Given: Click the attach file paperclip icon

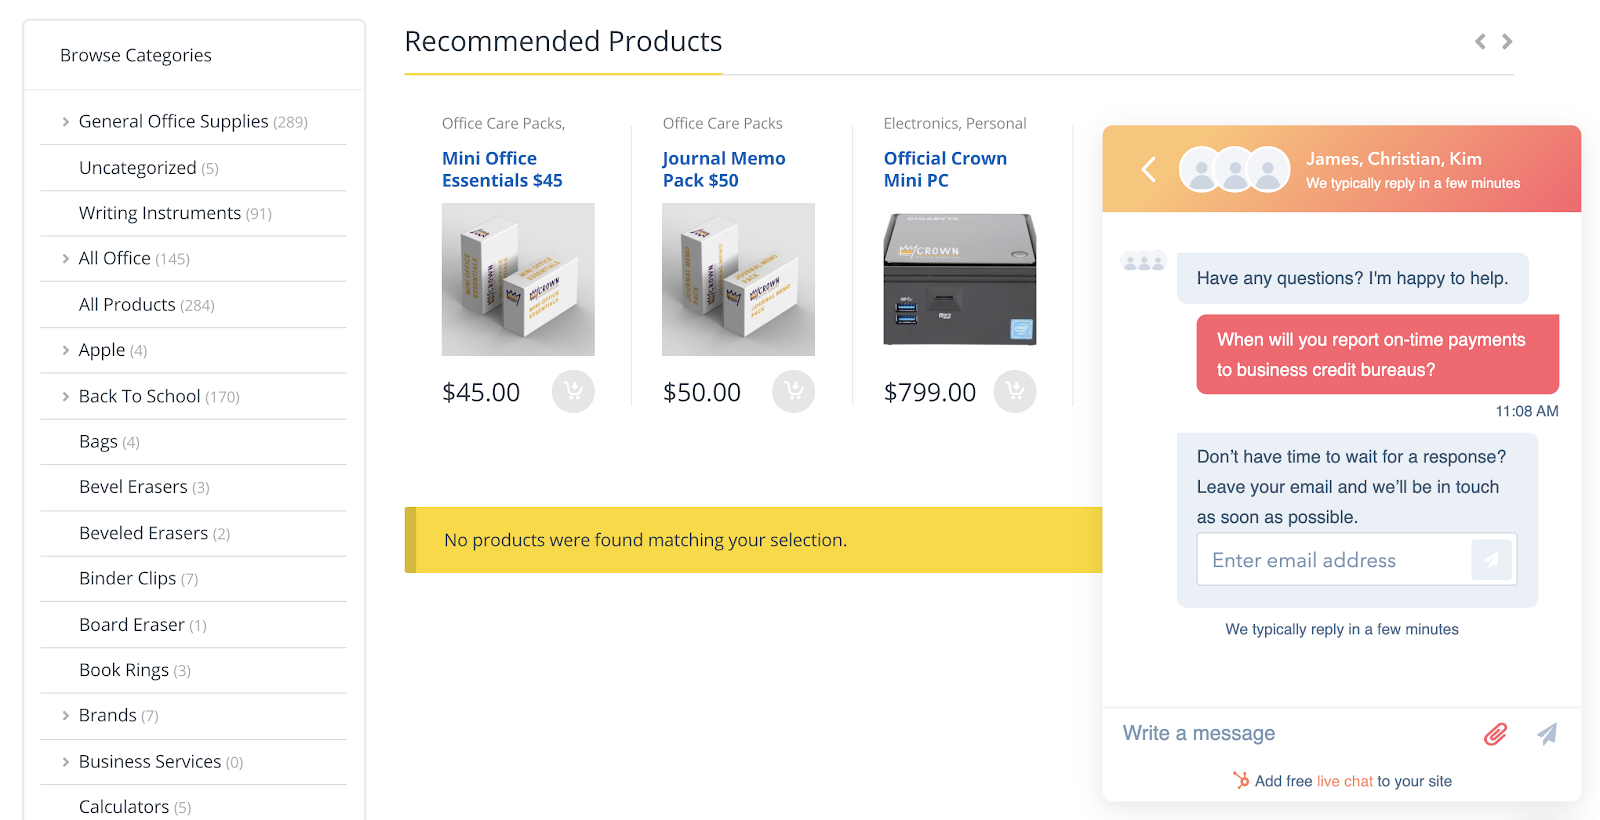Looking at the screenshot, I should pos(1495,734).
